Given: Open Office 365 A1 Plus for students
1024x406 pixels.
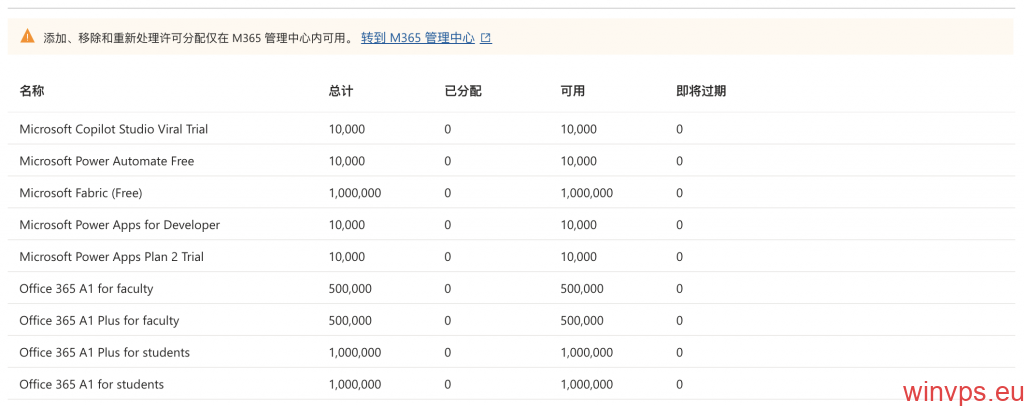Looking at the screenshot, I should (x=105, y=353).
